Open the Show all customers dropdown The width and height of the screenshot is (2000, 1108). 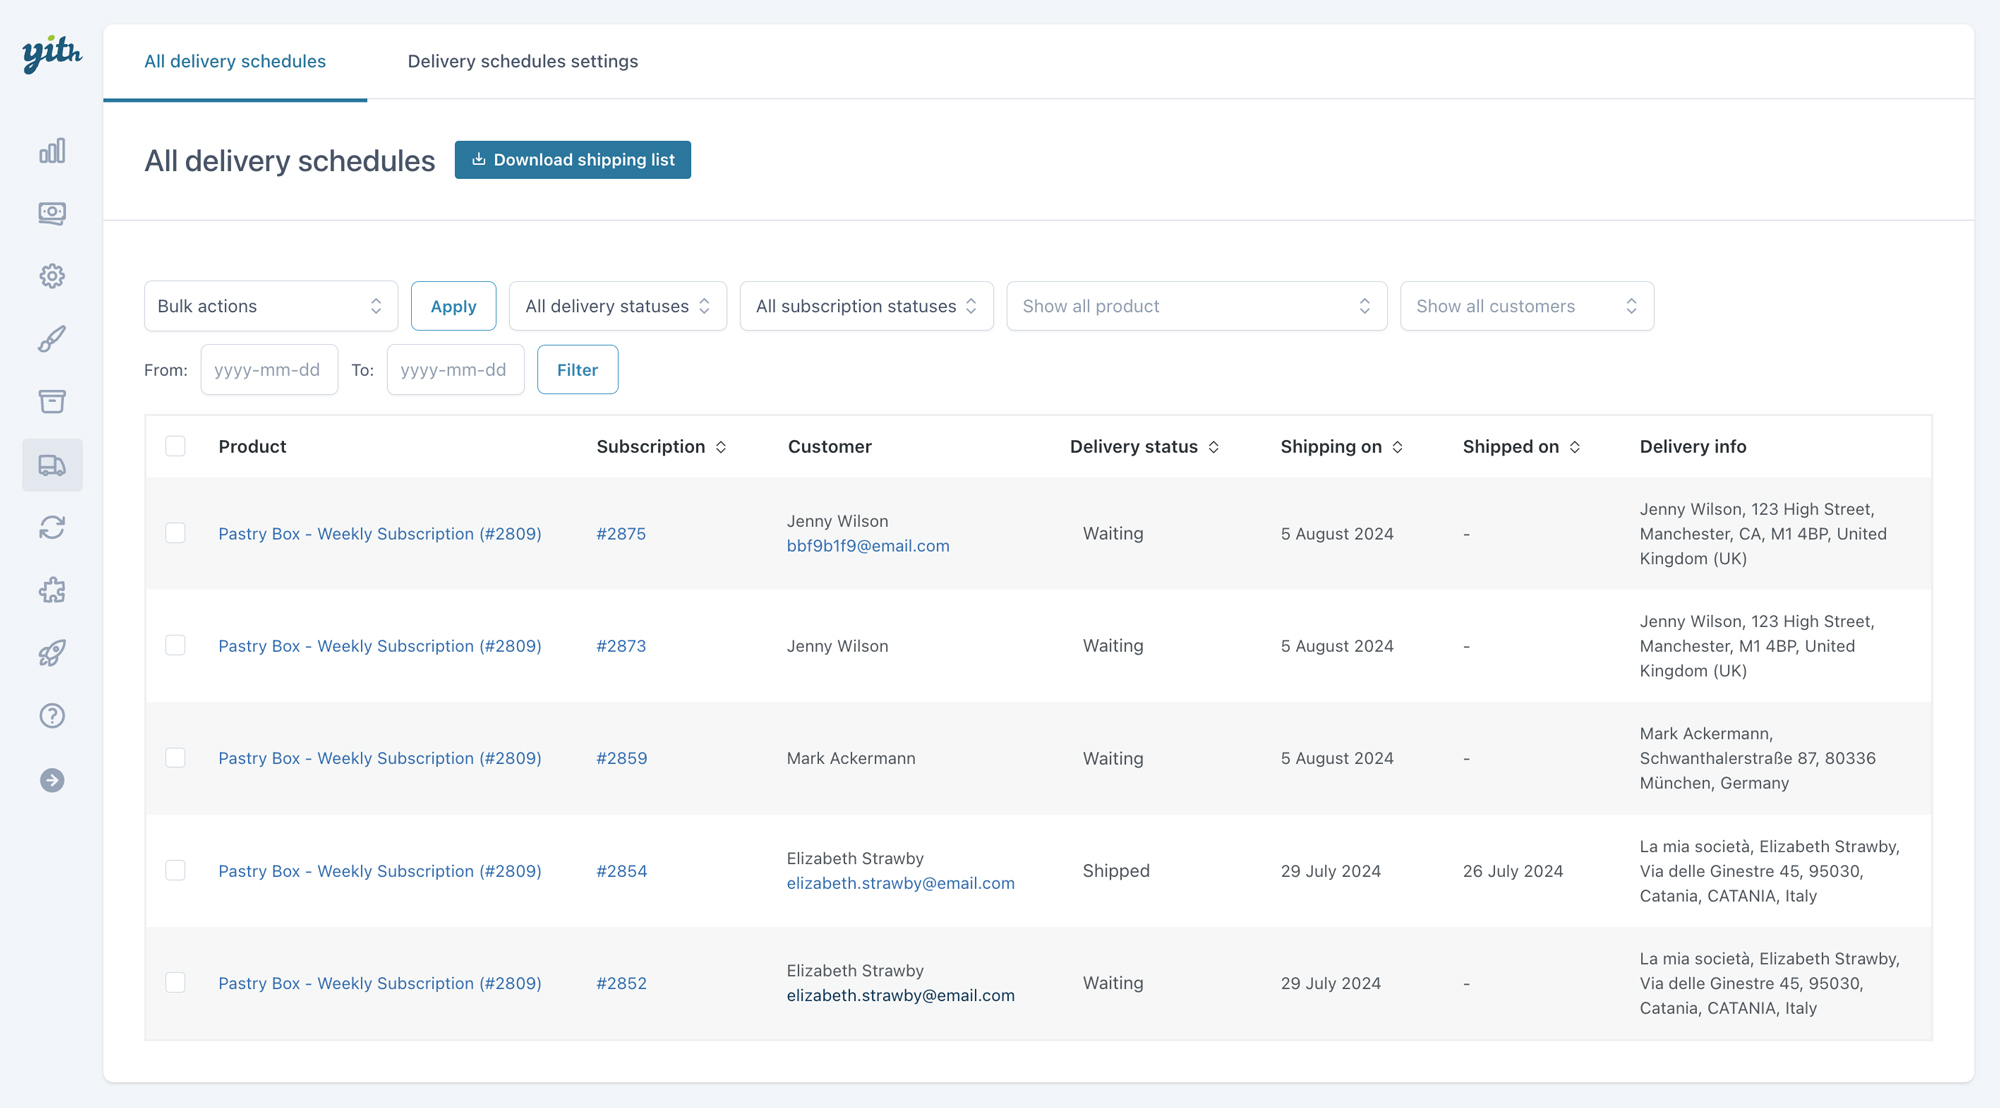coord(1526,306)
